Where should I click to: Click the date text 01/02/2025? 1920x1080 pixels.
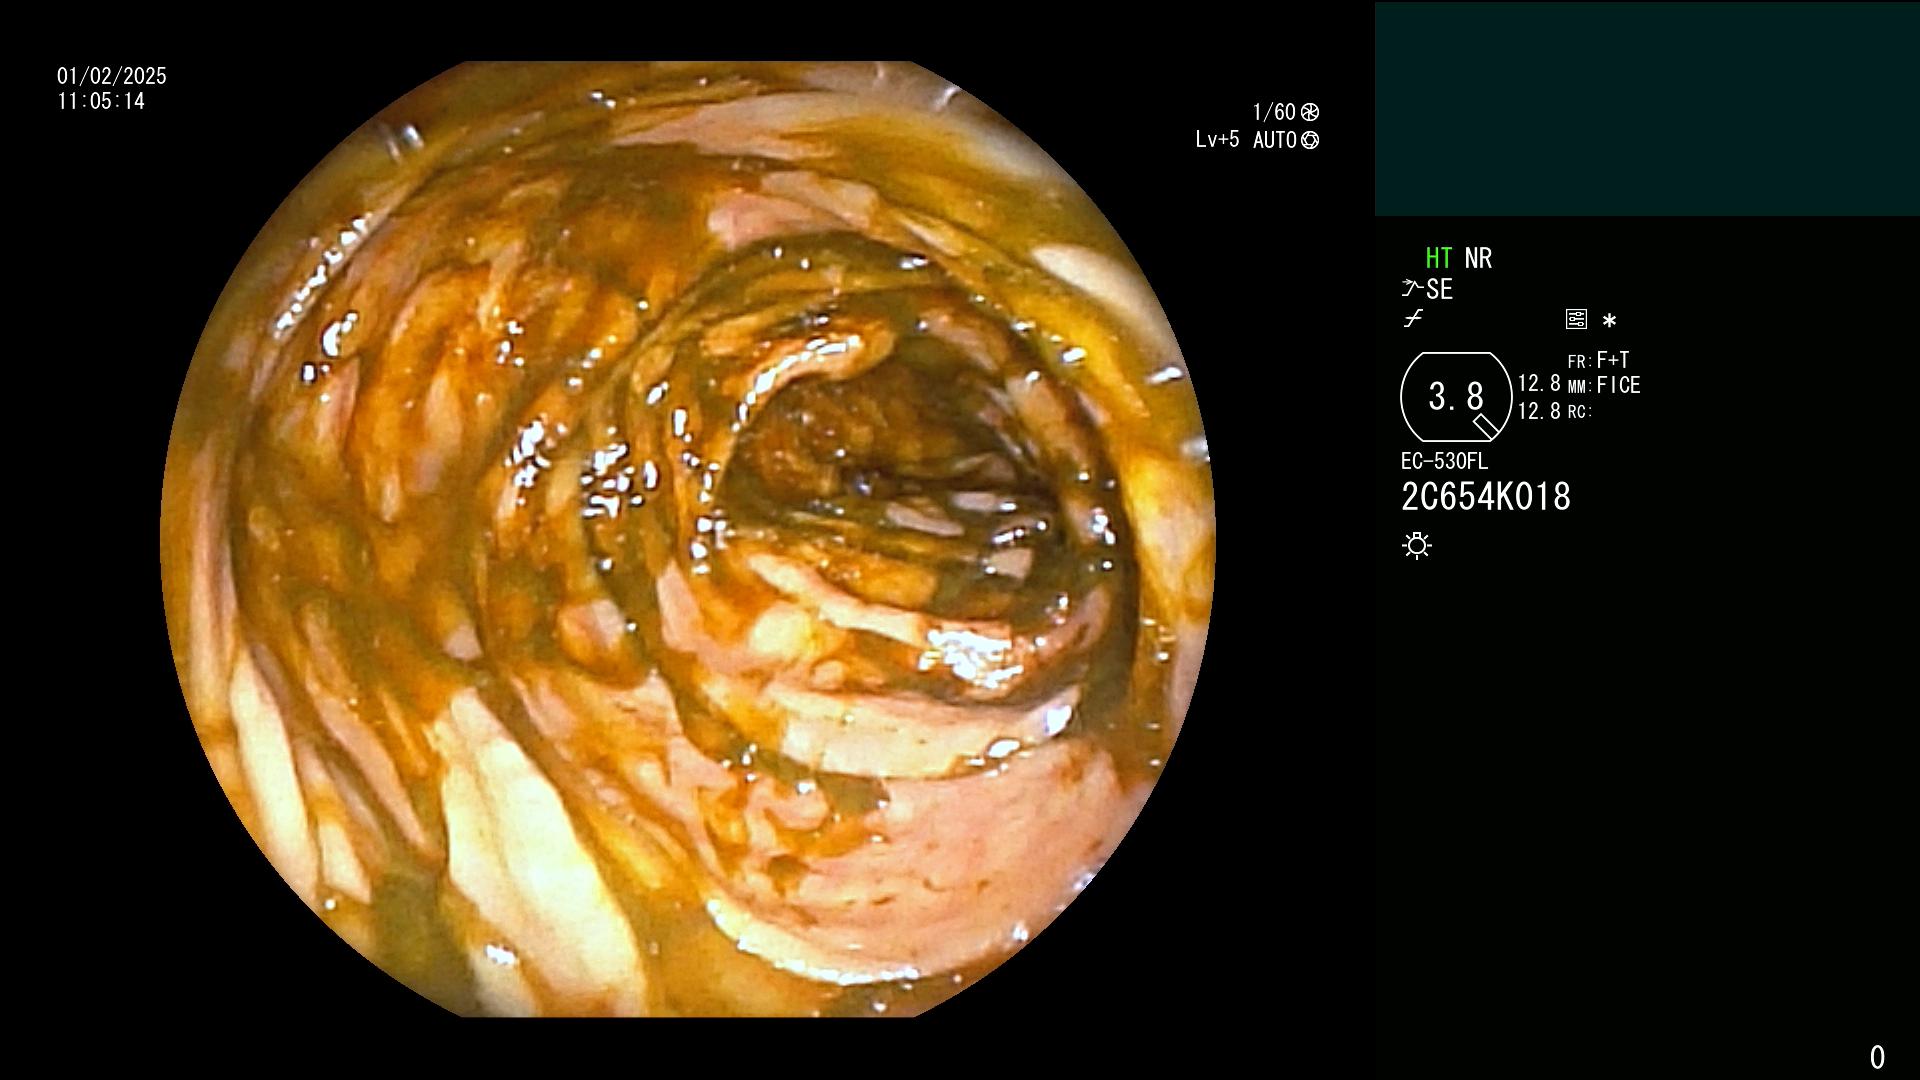pyautogui.click(x=112, y=76)
